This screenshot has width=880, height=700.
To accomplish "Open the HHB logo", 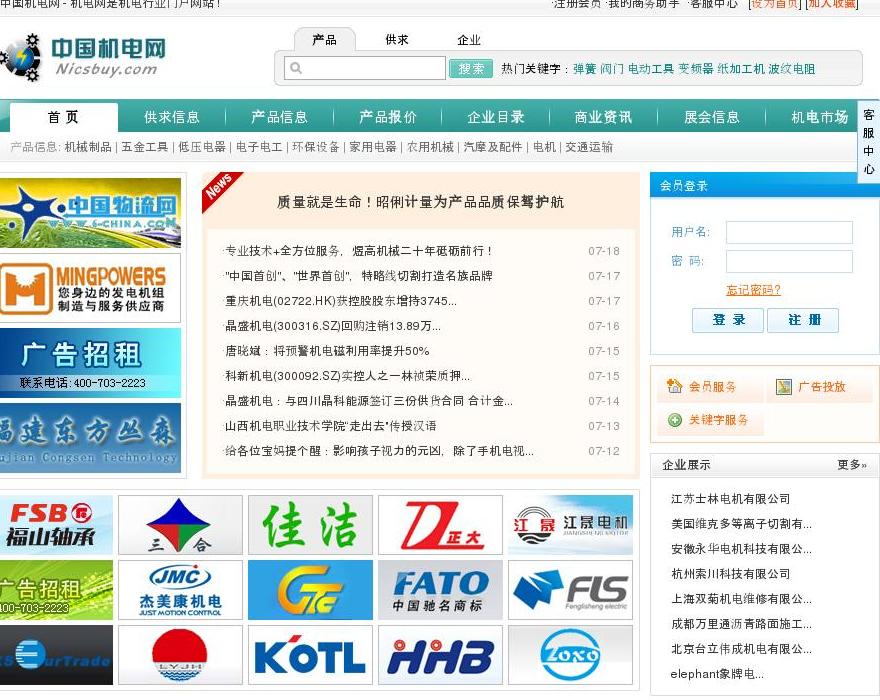I will click(x=441, y=655).
